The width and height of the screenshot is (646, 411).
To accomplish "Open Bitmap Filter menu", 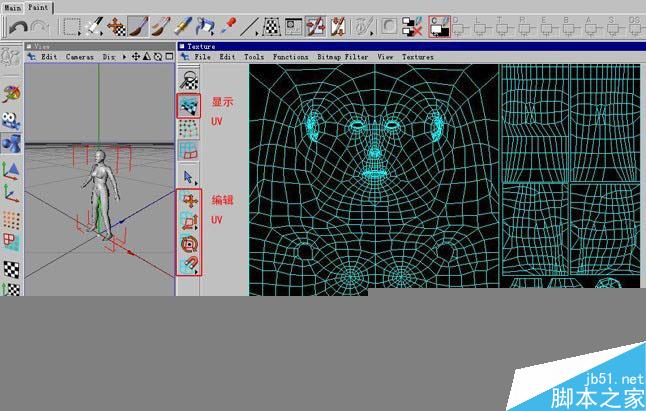I will (343, 57).
